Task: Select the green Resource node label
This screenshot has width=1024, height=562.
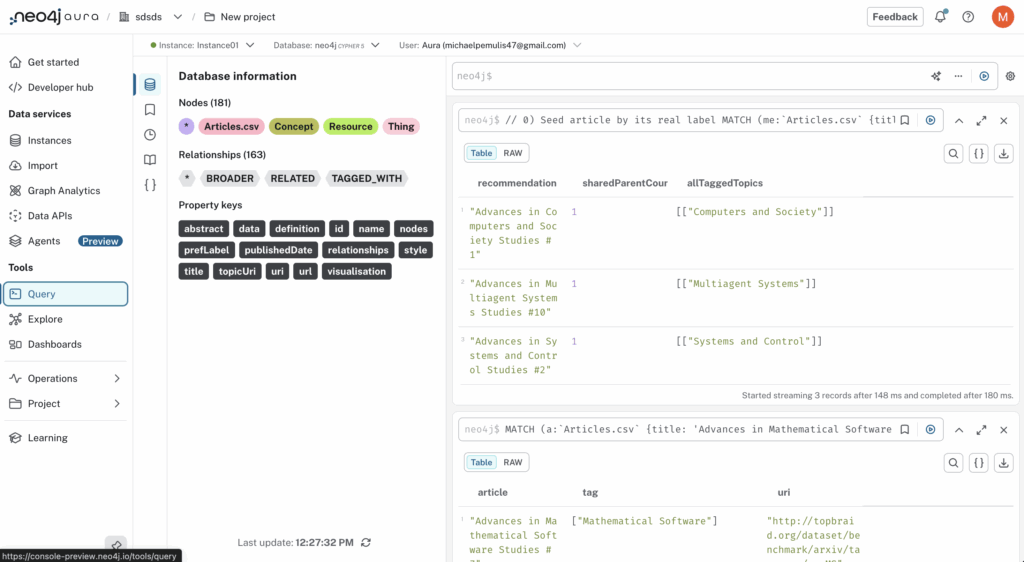Action: point(350,127)
